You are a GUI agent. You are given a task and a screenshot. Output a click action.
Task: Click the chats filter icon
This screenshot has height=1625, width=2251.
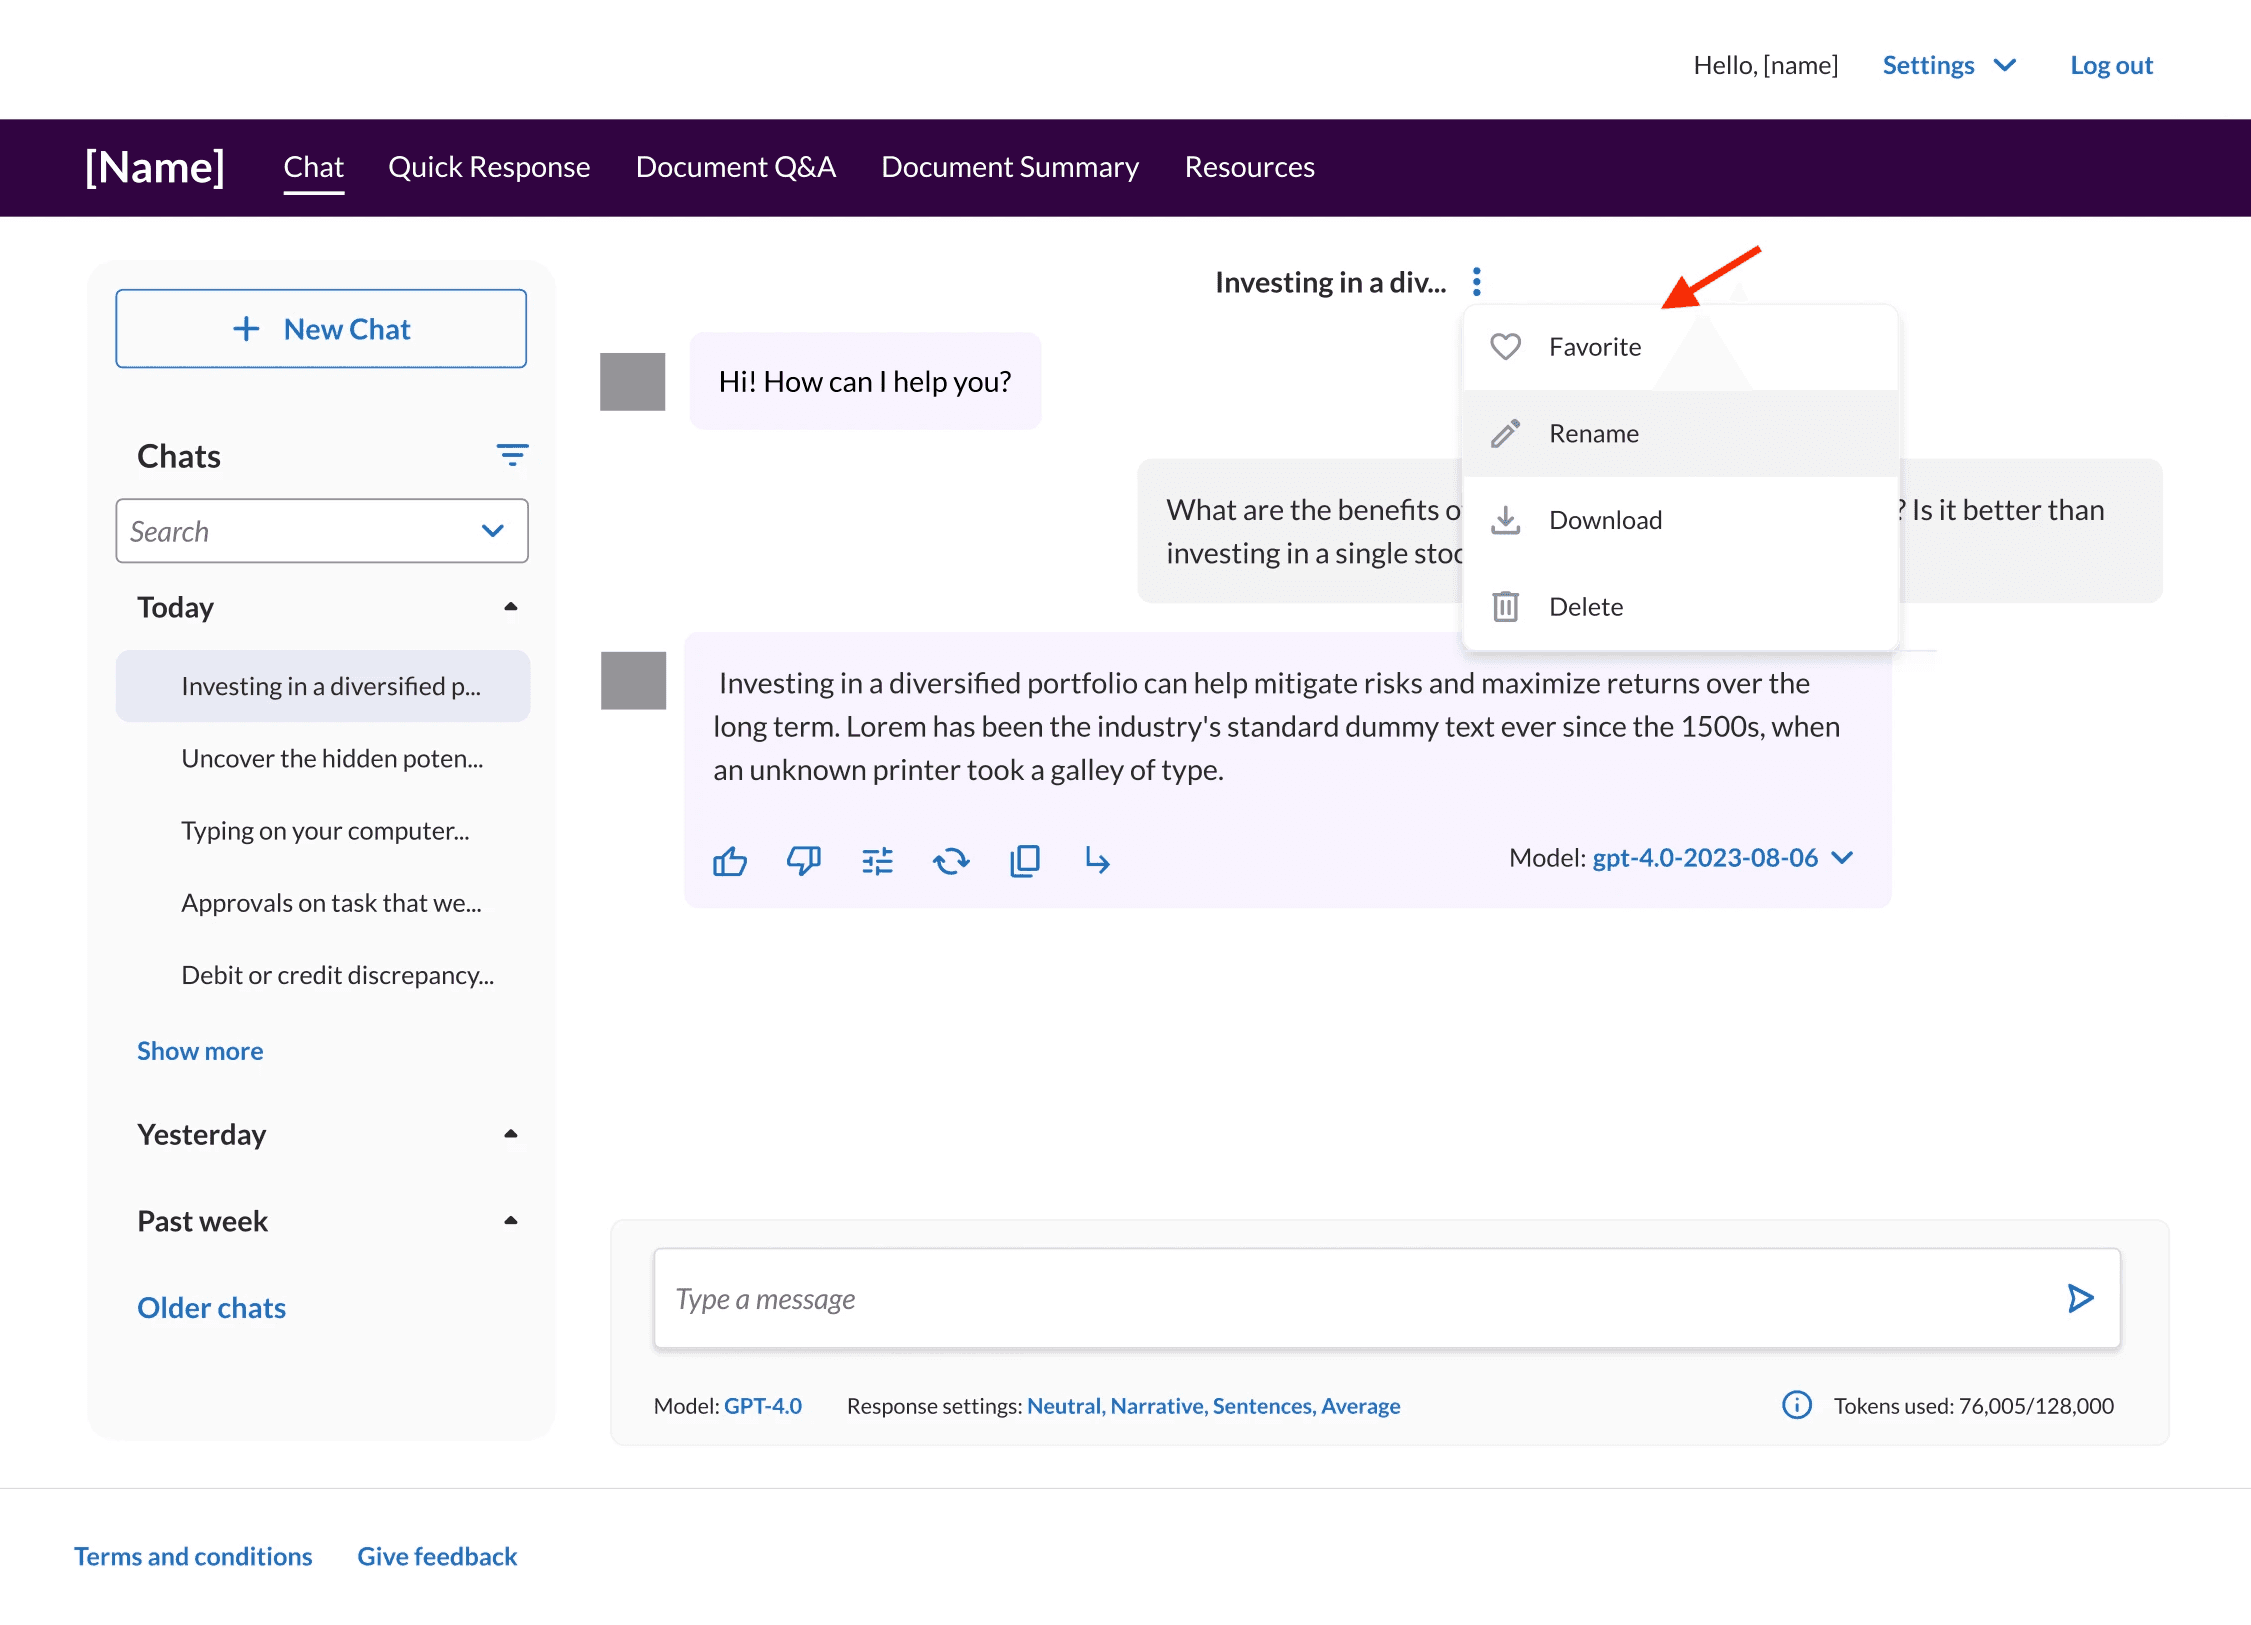pyautogui.click(x=512, y=456)
